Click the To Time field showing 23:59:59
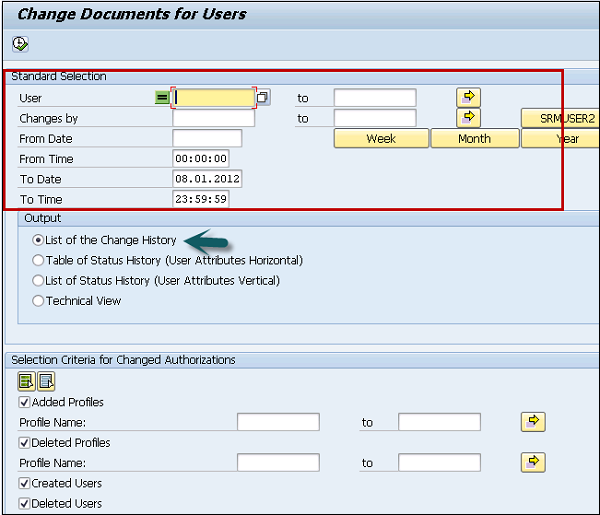This screenshot has height=515, width=600. 201,199
